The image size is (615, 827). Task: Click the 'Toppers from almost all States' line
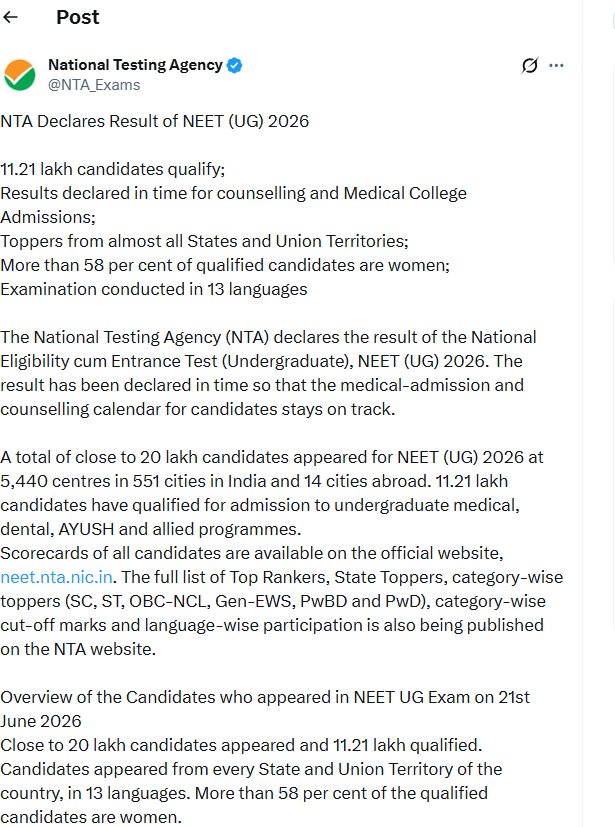click(205, 241)
